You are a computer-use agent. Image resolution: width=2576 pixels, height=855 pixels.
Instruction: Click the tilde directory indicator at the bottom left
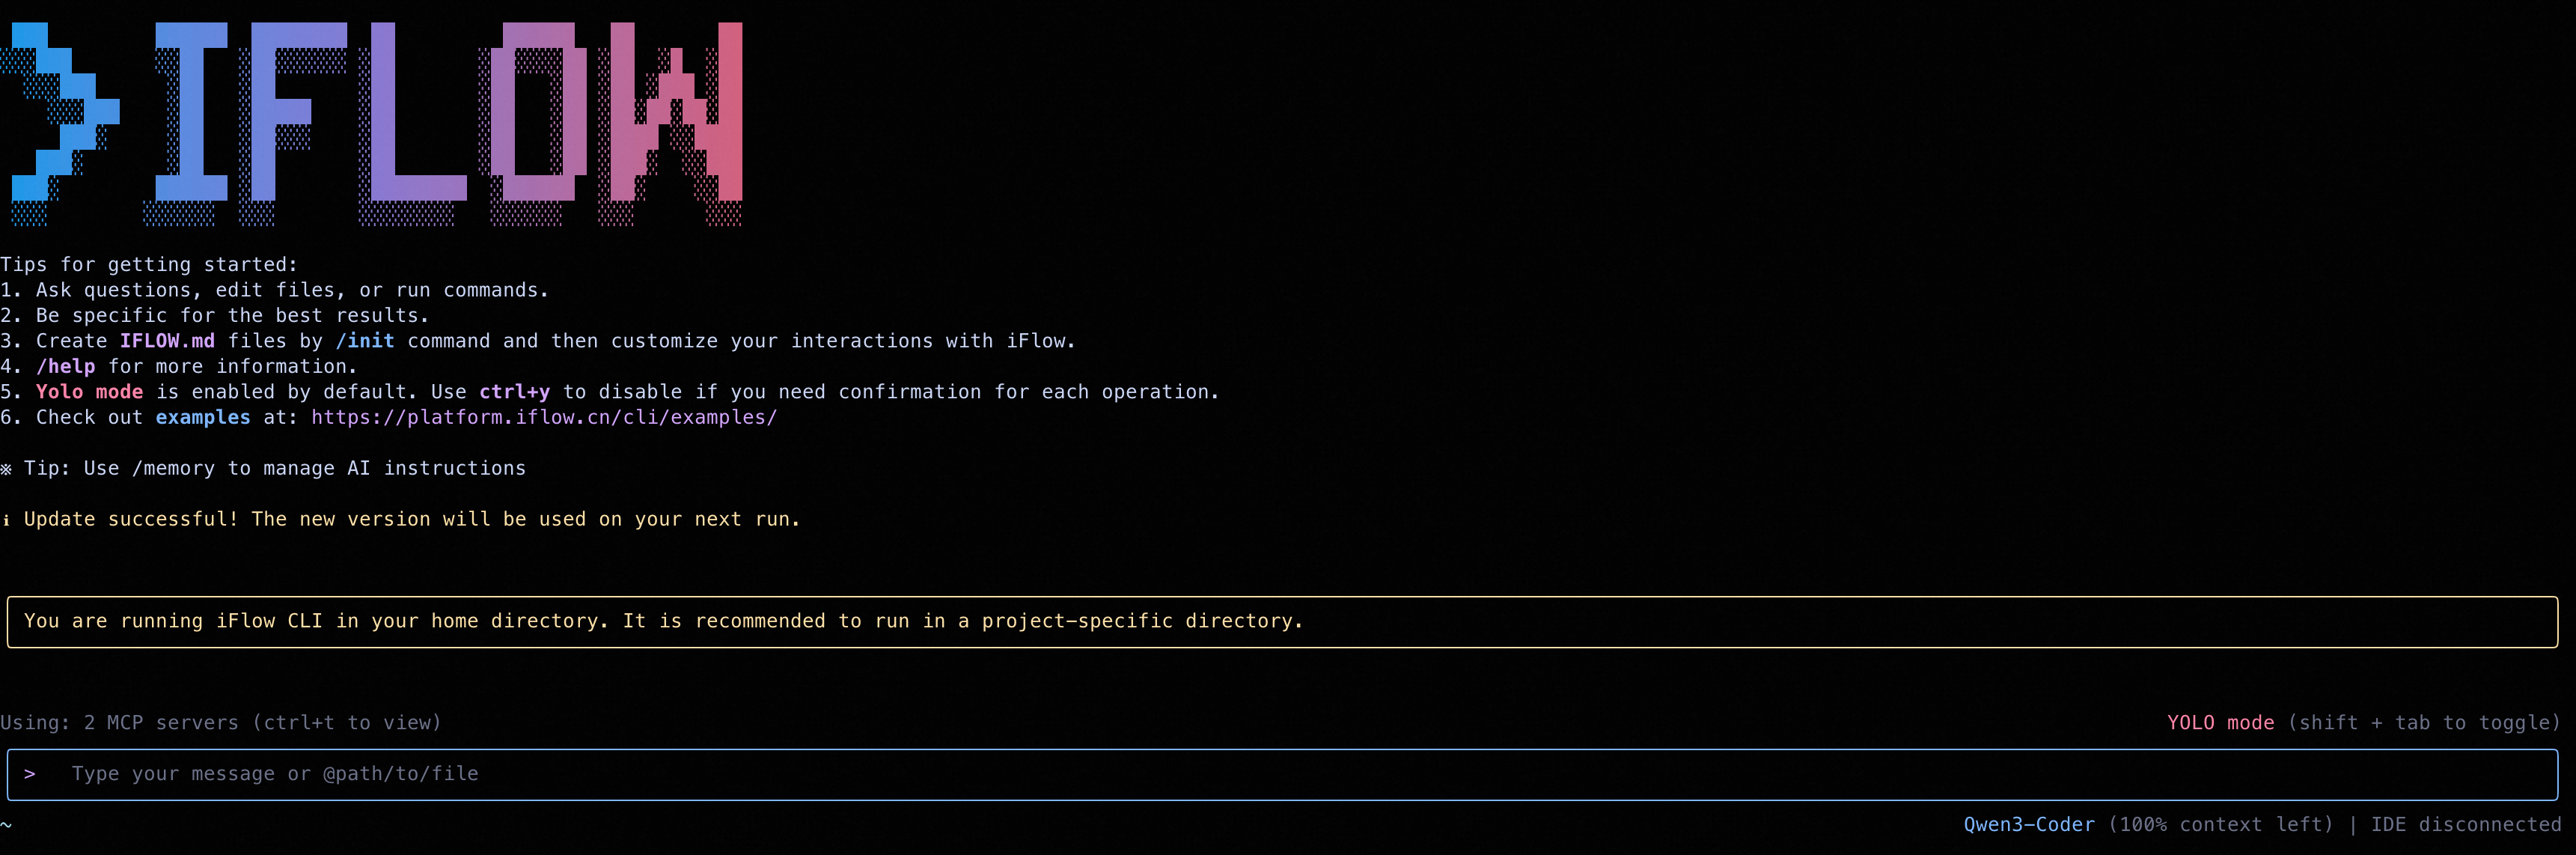pos(6,825)
